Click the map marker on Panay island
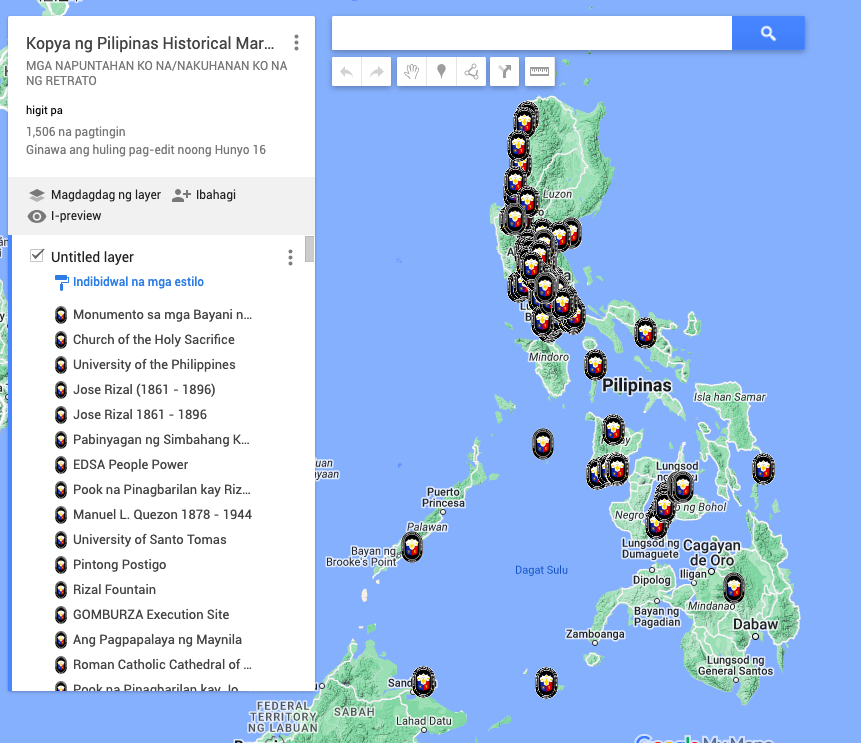 [x=613, y=429]
